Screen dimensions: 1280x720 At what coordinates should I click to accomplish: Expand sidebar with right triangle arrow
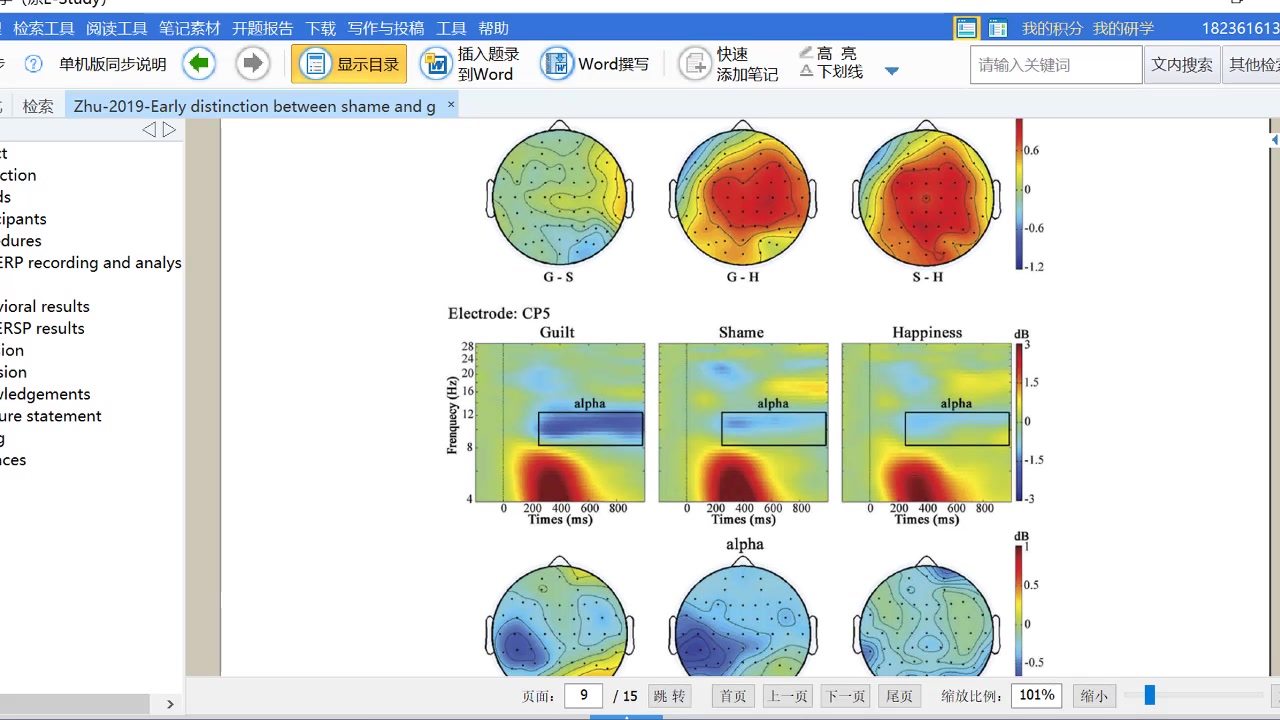tap(169, 129)
